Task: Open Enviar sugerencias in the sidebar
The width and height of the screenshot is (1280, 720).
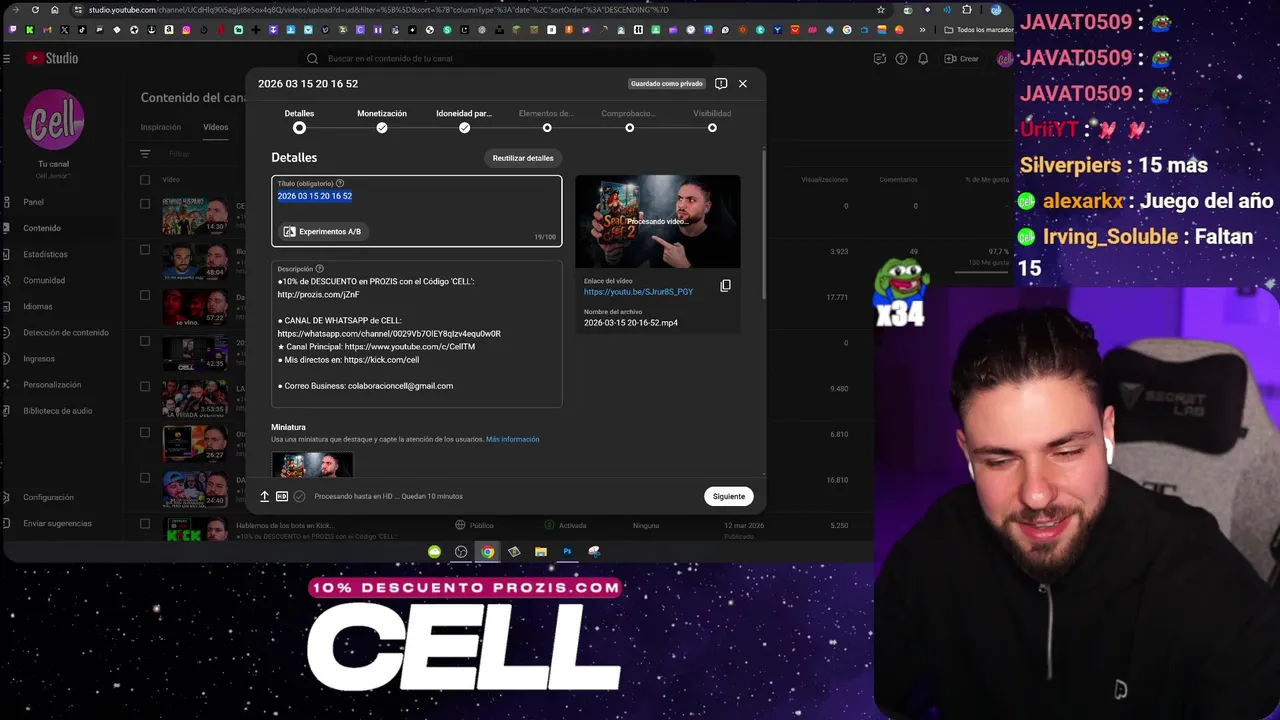Action: pos(57,523)
